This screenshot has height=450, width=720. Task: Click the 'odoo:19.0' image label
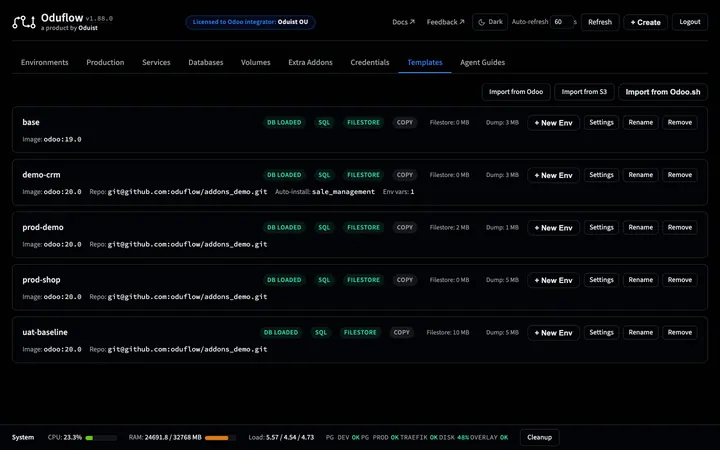pyautogui.click(x=62, y=139)
